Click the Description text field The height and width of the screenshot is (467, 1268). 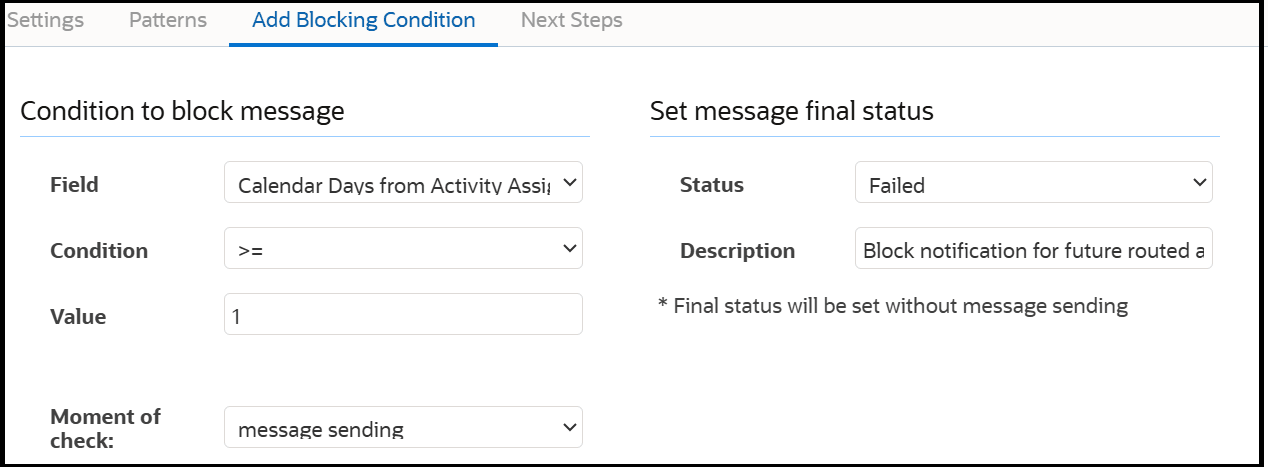click(1033, 250)
